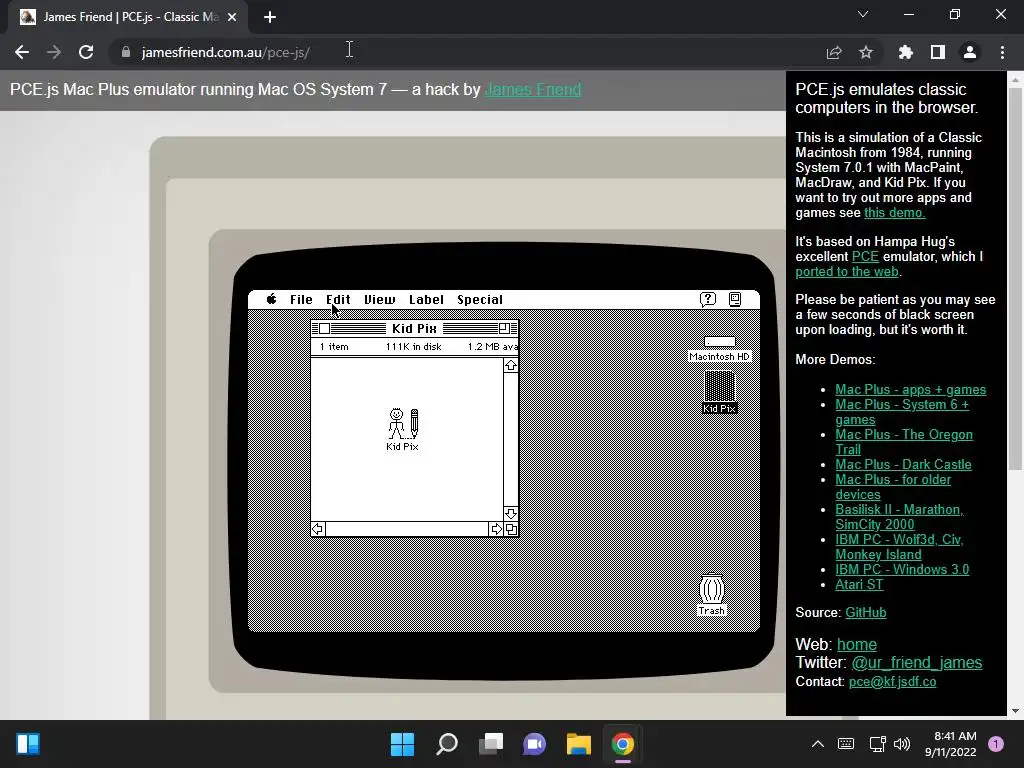Click the Kid Pix window title bar
This screenshot has height=768, width=1024.
(415, 328)
